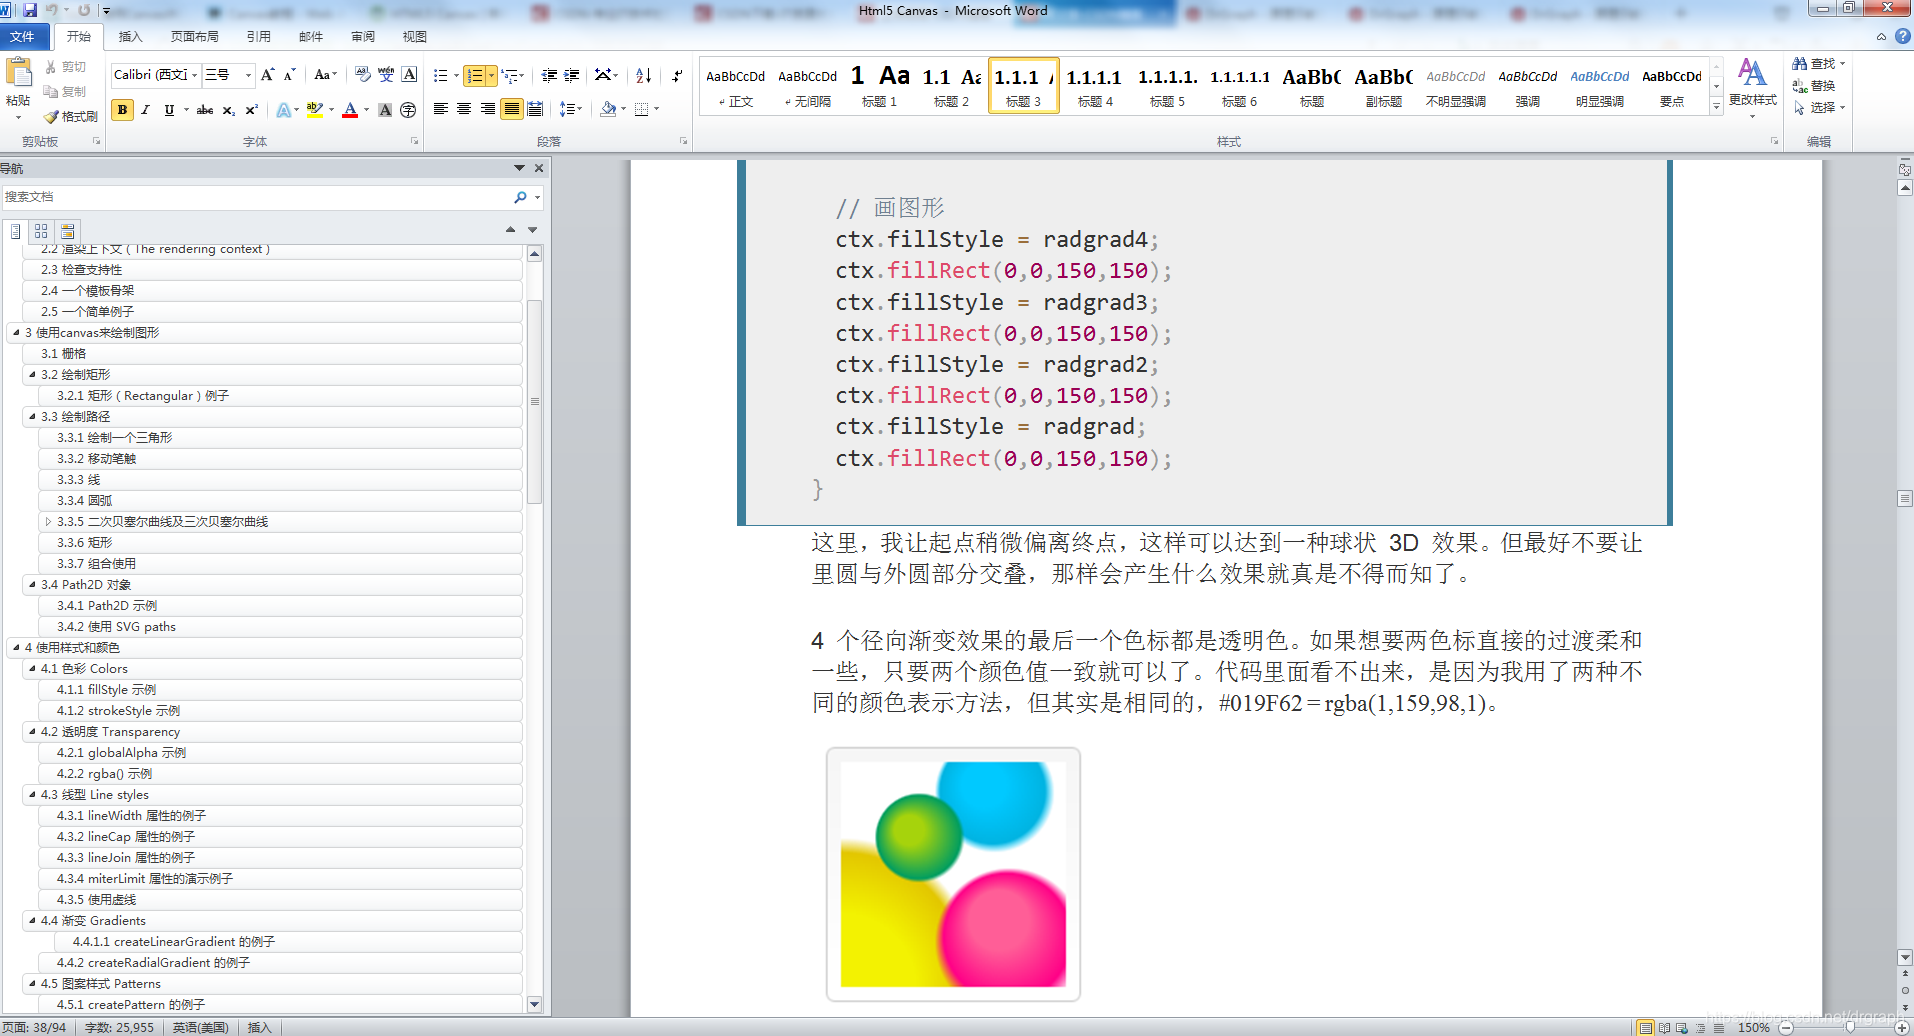Screen dimensions: 1914x1036
Task: Apply strikethrough (abc) formatting
Action: click(205, 110)
